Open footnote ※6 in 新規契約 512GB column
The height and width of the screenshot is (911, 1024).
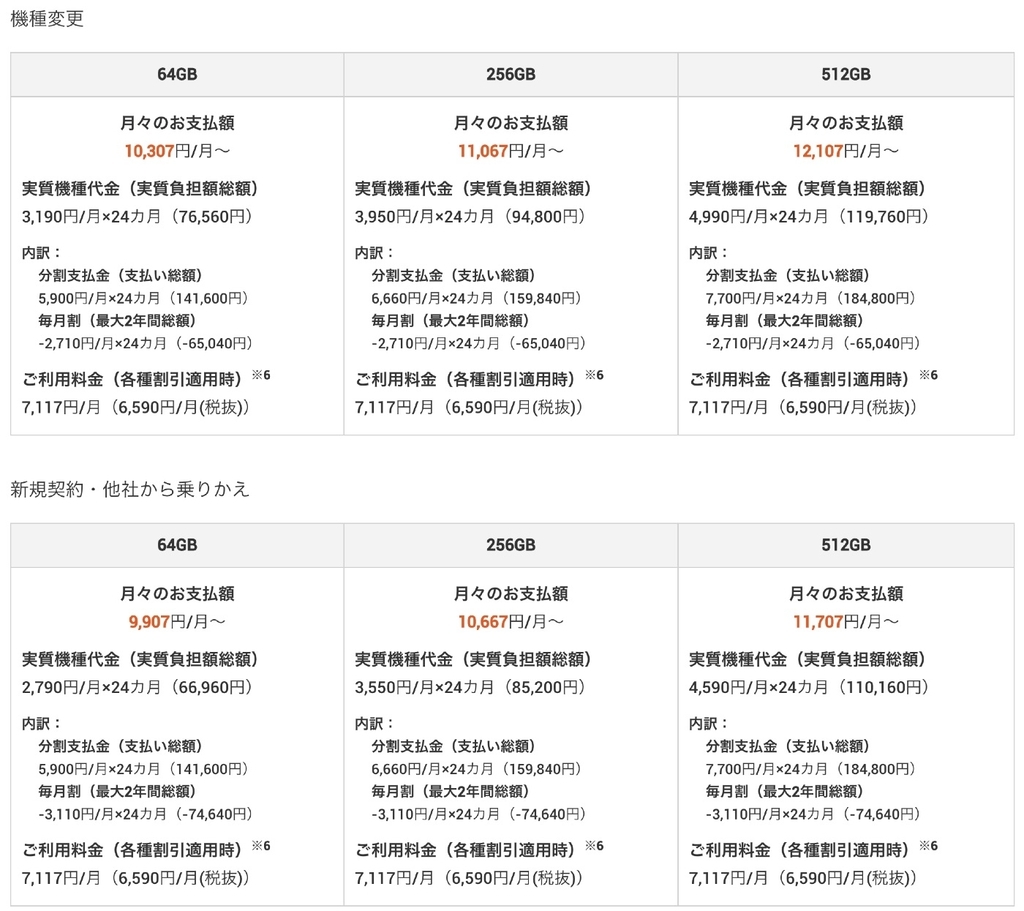tap(929, 846)
